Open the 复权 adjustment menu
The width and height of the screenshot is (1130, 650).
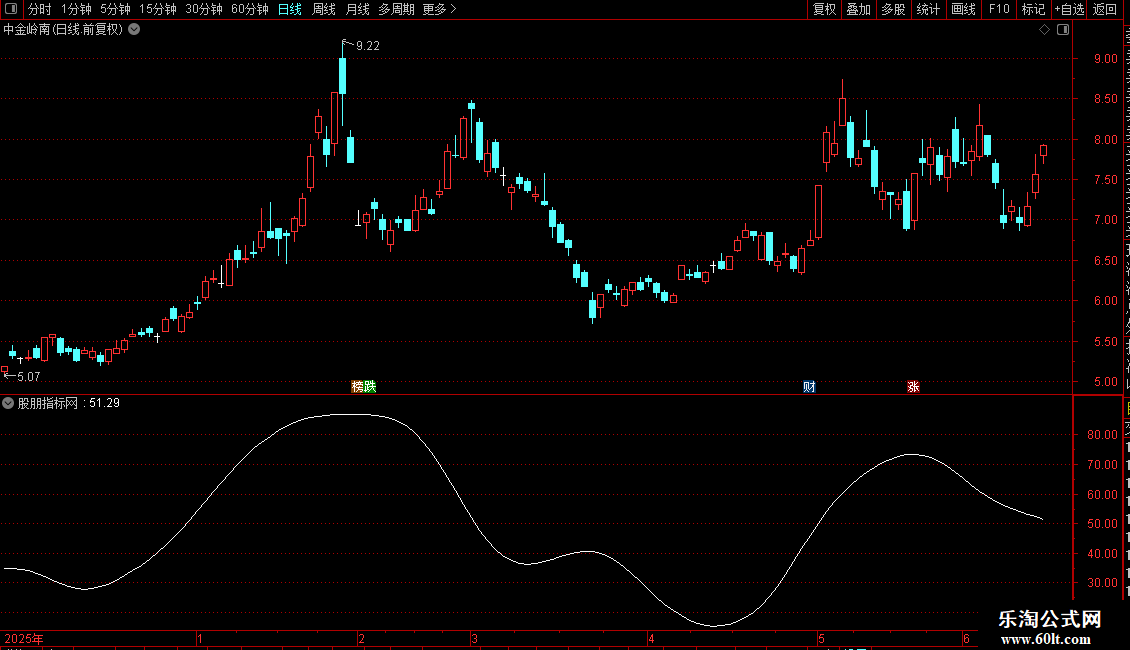(x=824, y=9)
